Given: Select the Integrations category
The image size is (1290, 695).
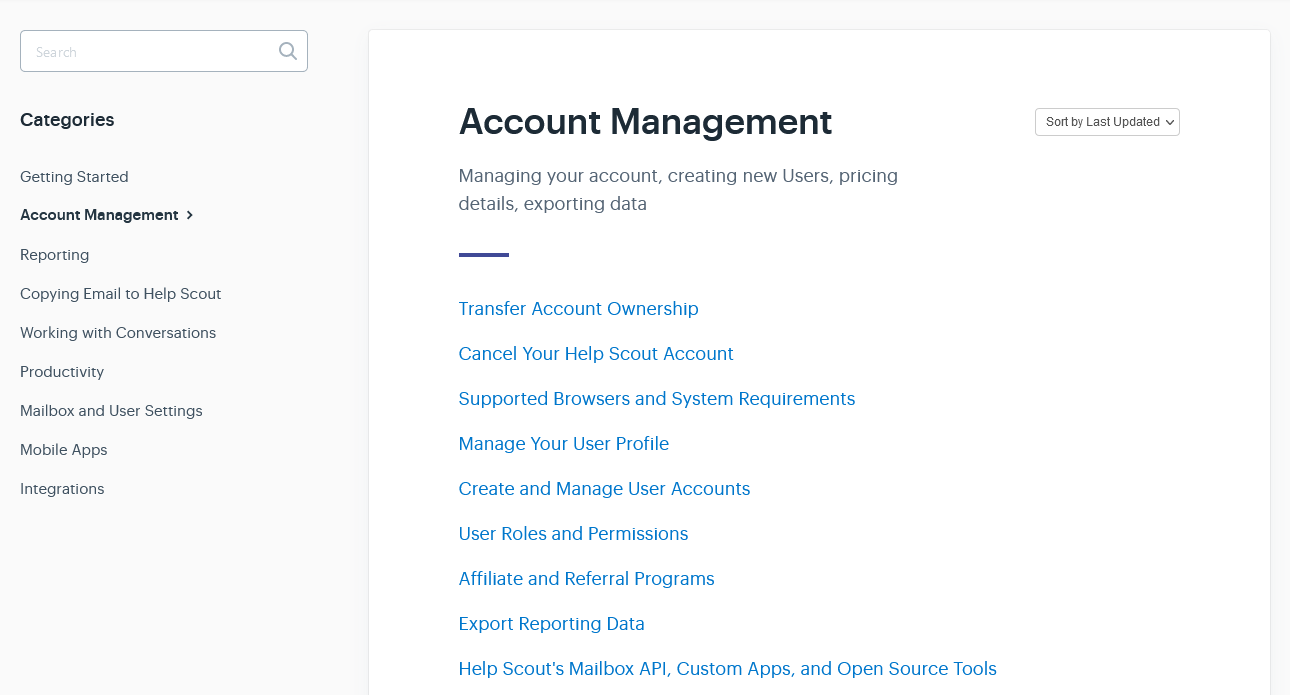Looking at the screenshot, I should coord(62,489).
